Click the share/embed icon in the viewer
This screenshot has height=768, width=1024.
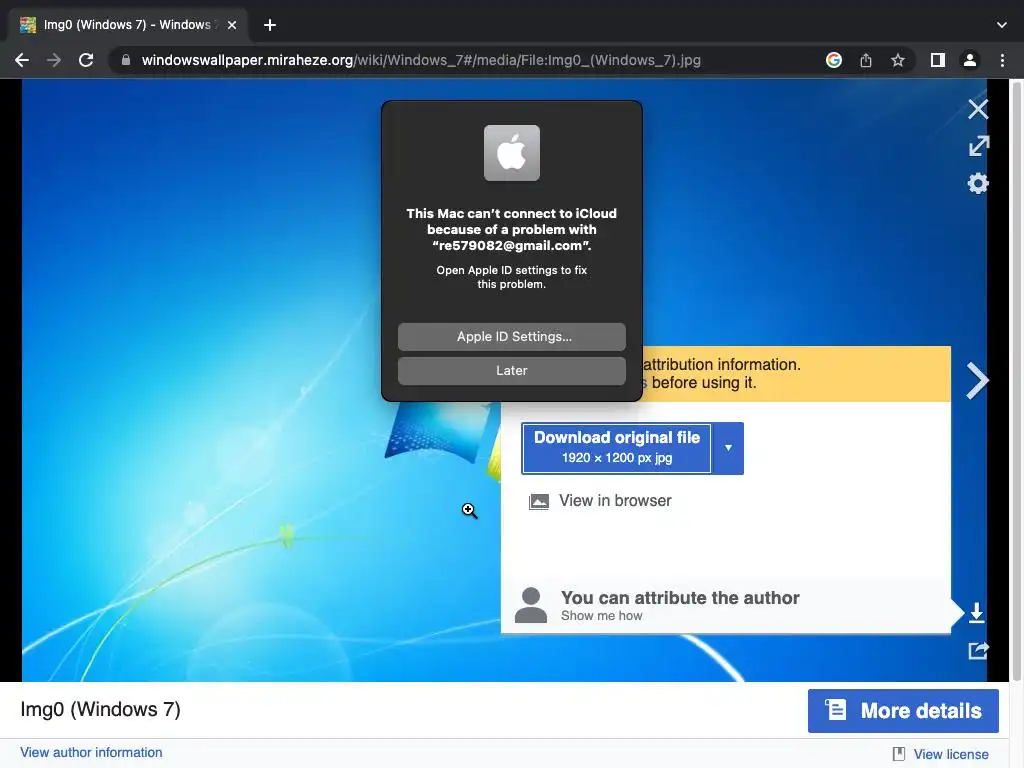pos(978,650)
